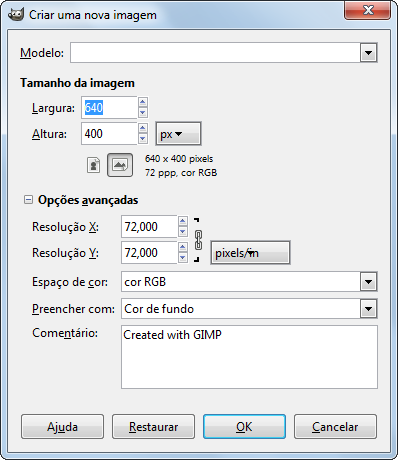Click the Ajuda button

(x=62, y=427)
